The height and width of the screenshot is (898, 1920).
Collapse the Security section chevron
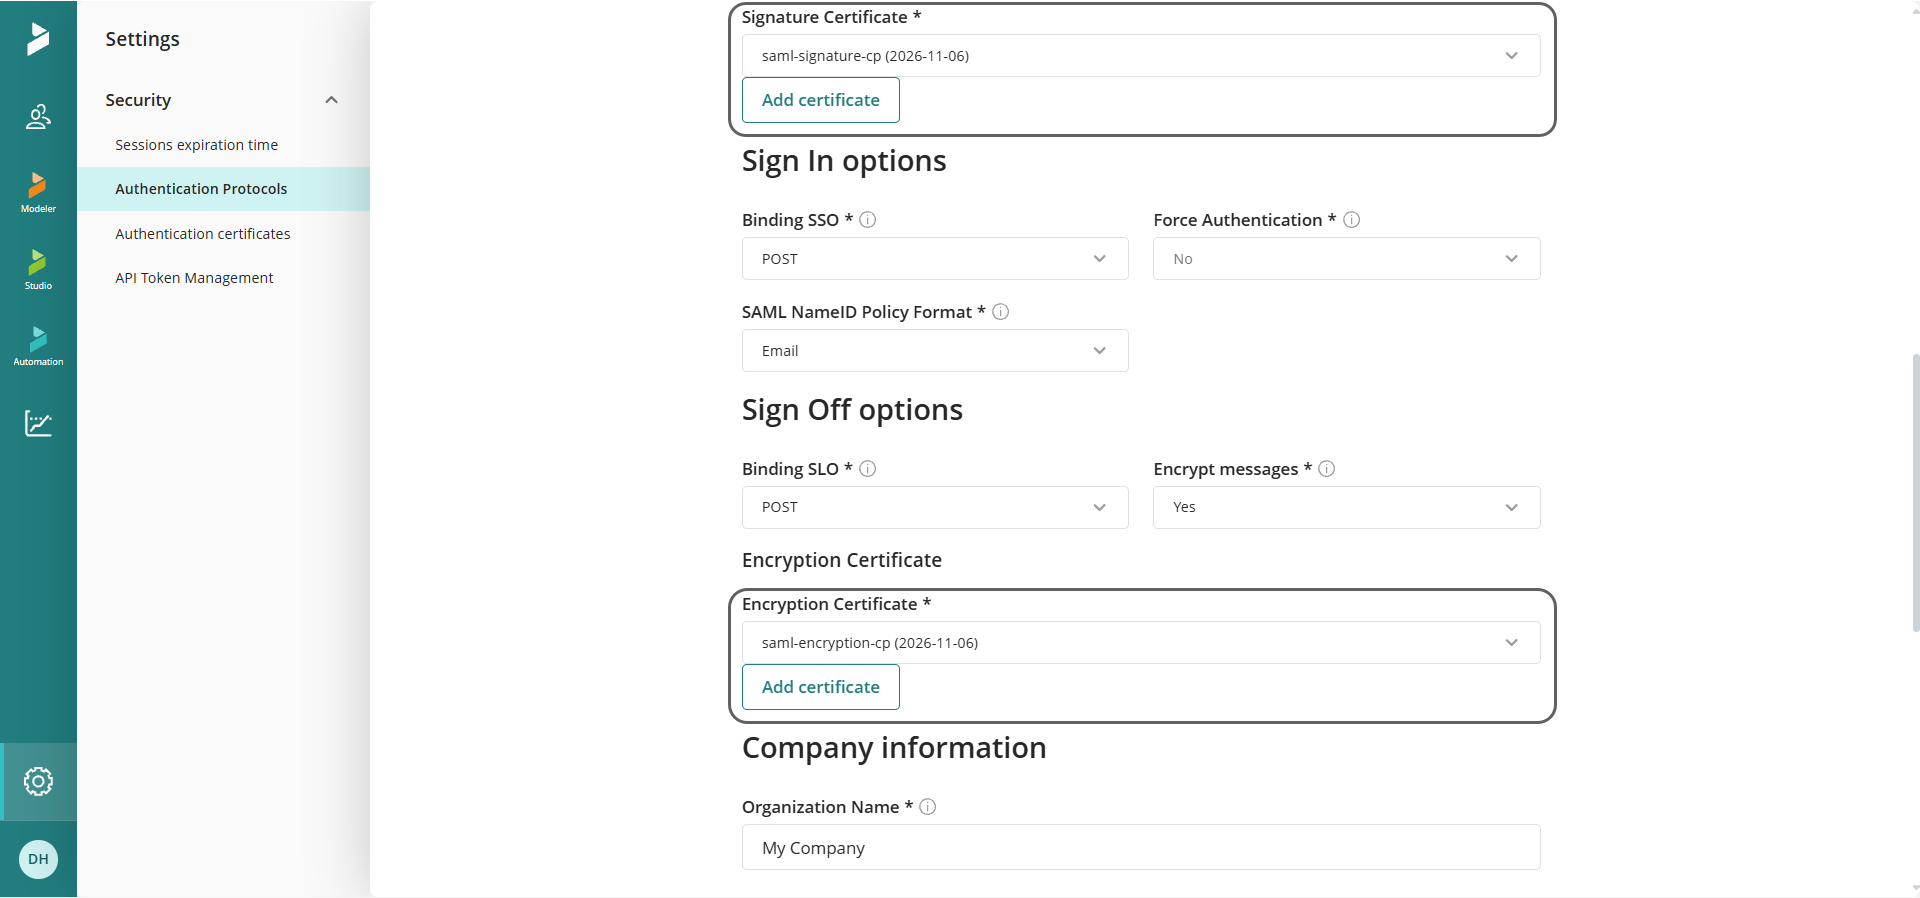click(331, 100)
